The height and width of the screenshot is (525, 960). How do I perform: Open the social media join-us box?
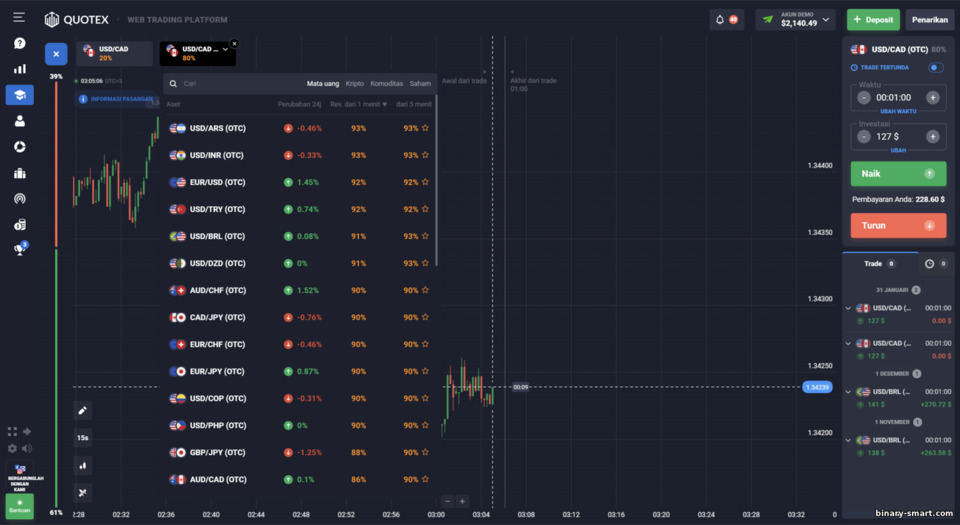pos(20,477)
